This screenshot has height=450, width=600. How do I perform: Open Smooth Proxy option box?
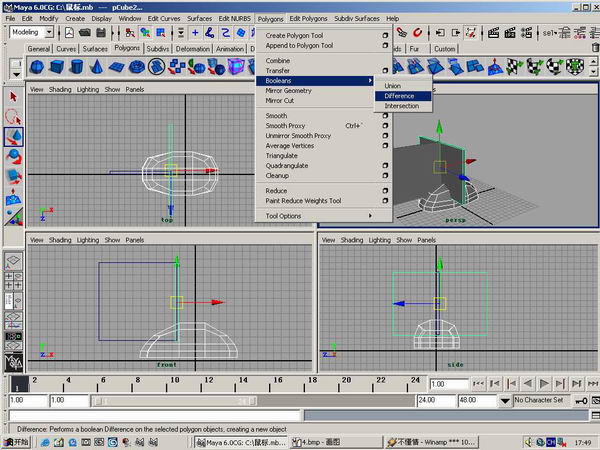click(x=385, y=126)
